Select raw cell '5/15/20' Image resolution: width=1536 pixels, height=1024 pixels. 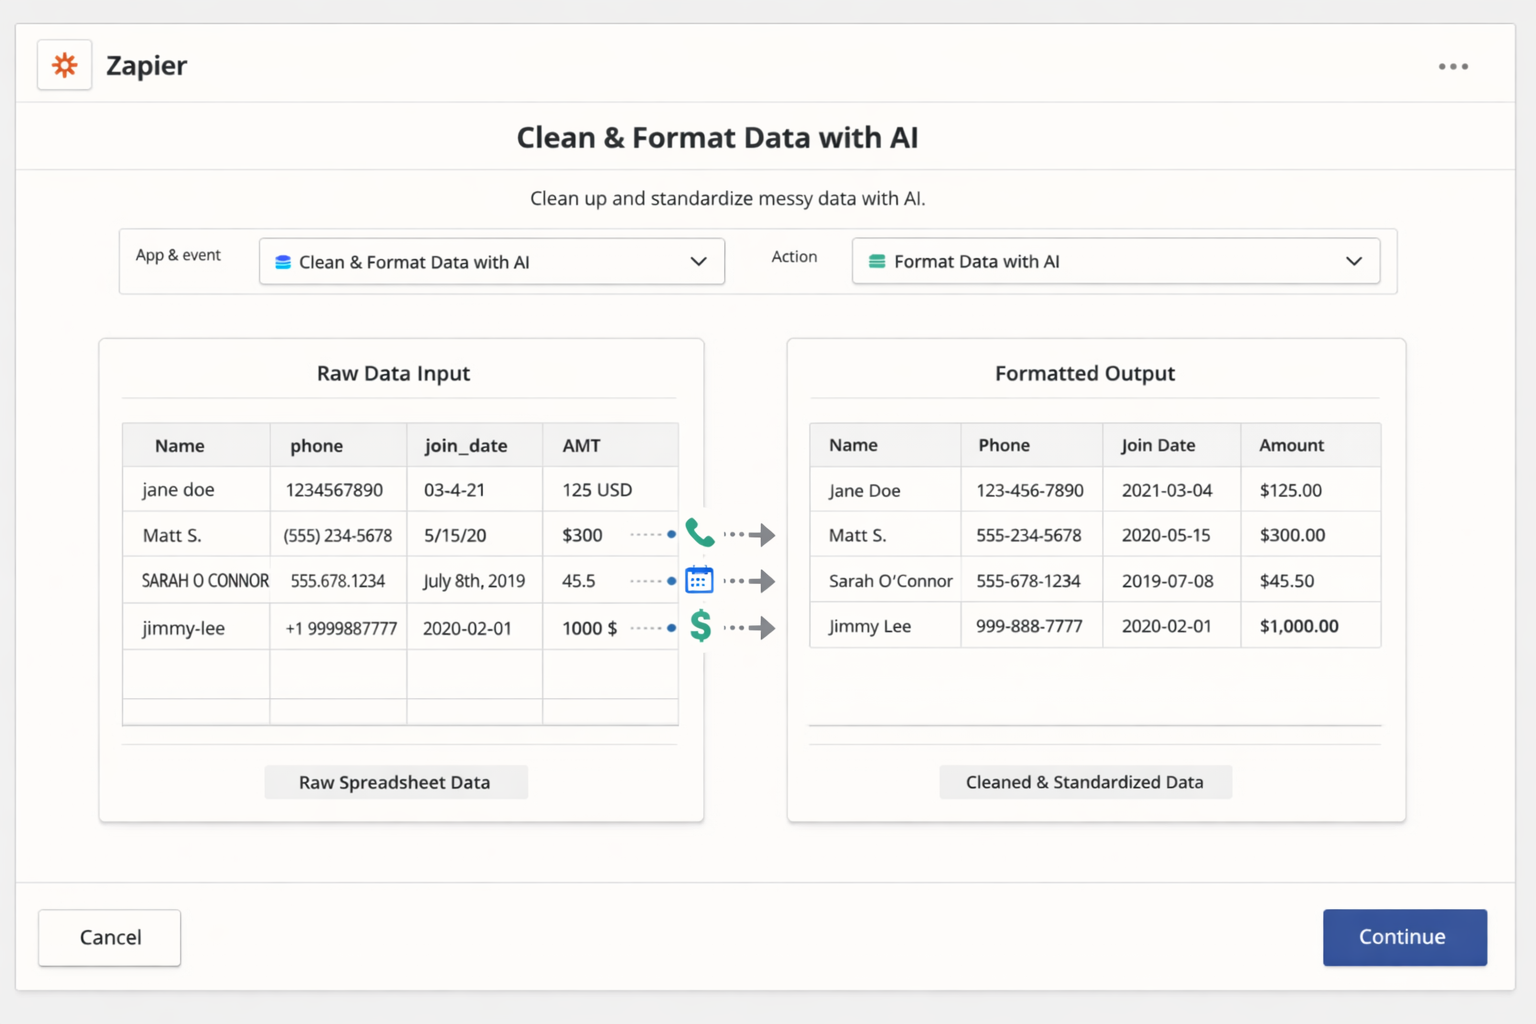[475, 535]
